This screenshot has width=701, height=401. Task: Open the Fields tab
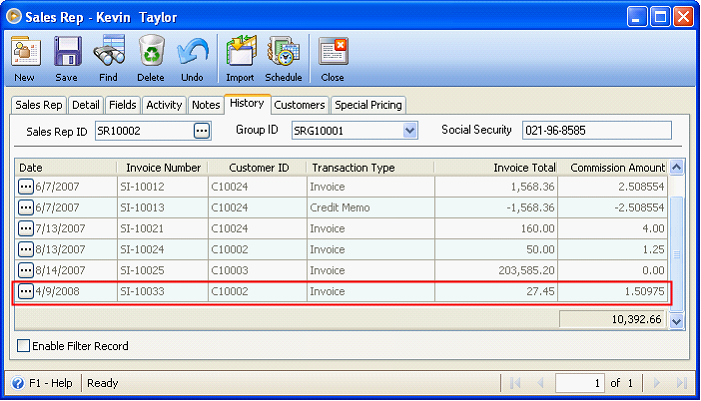pos(122,105)
